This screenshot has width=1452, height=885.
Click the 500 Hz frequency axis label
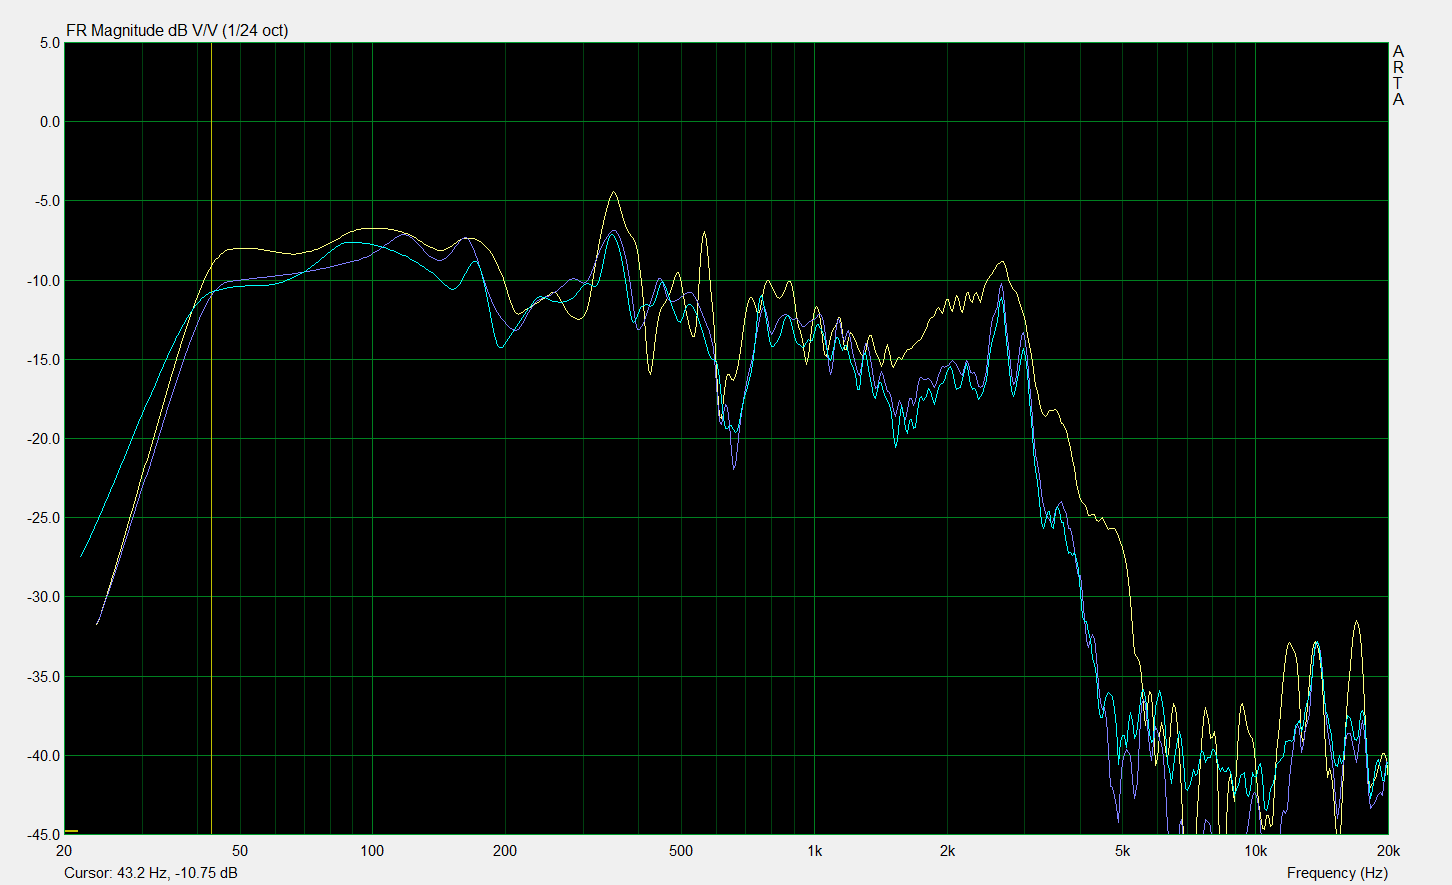[681, 851]
